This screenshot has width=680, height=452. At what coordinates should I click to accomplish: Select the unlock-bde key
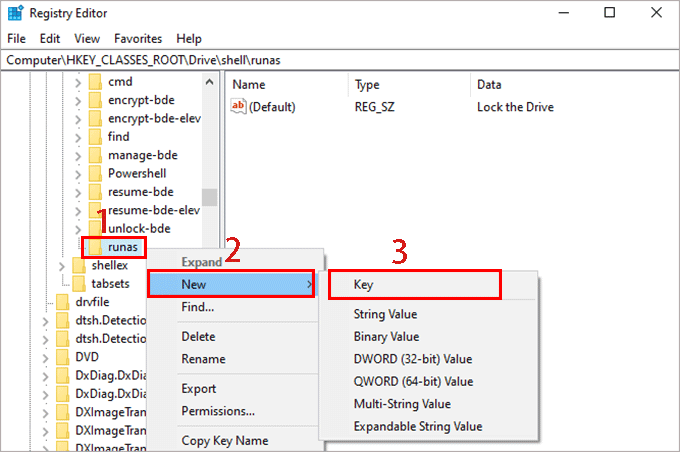click(139, 228)
